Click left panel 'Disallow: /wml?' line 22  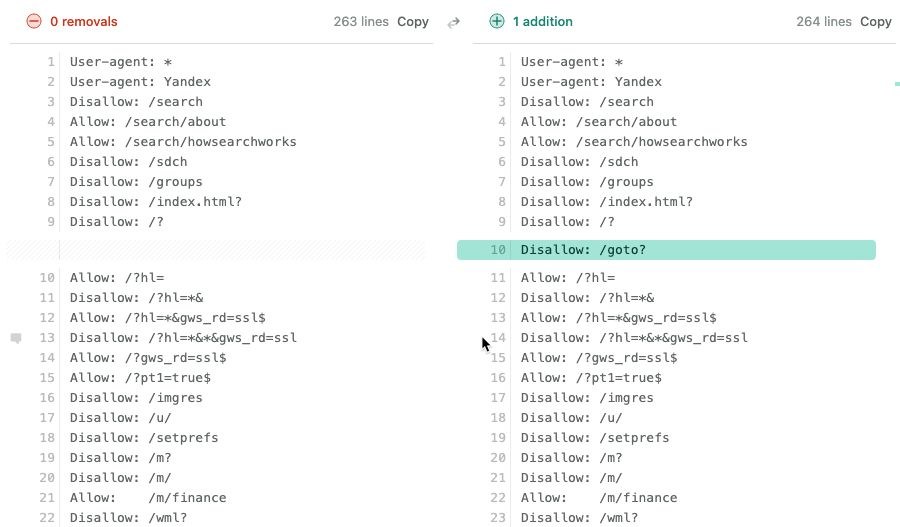pos(129,518)
